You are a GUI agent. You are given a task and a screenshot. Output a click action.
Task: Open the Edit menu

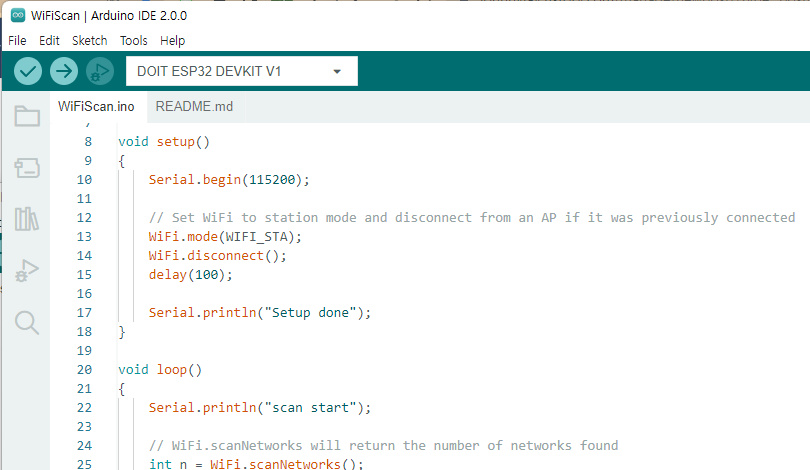[49, 40]
